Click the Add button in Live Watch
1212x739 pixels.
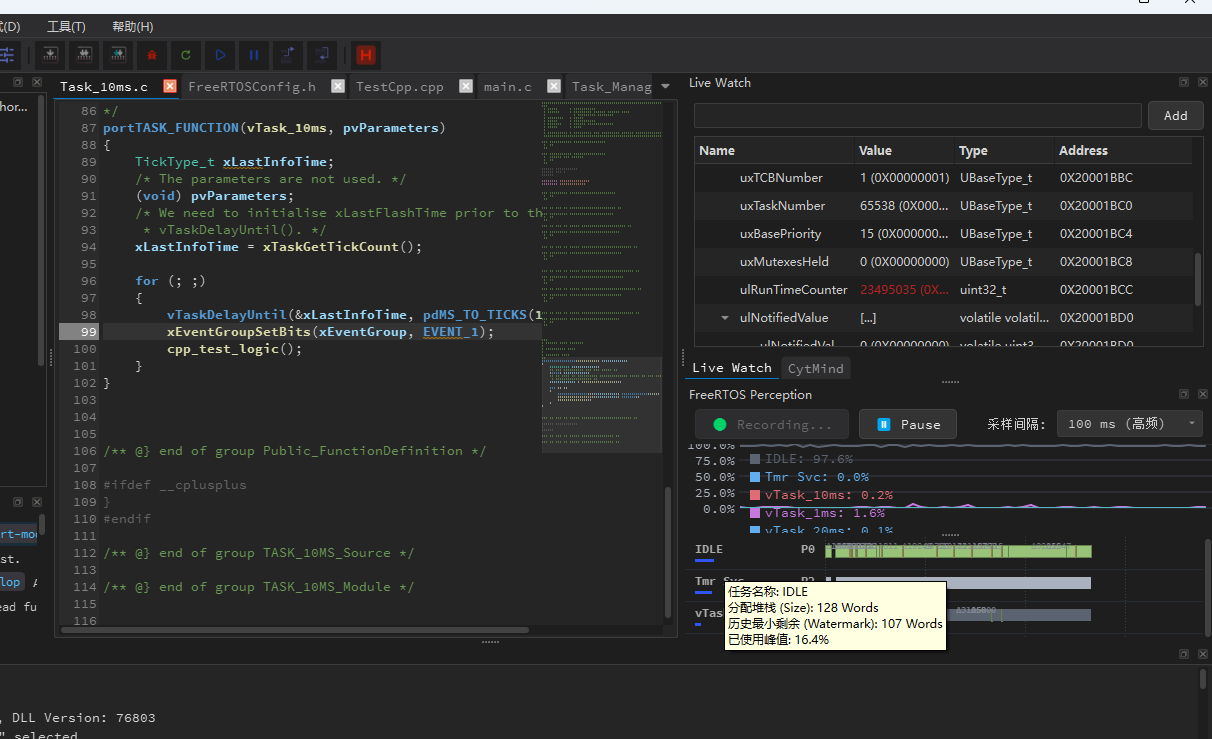point(1175,116)
